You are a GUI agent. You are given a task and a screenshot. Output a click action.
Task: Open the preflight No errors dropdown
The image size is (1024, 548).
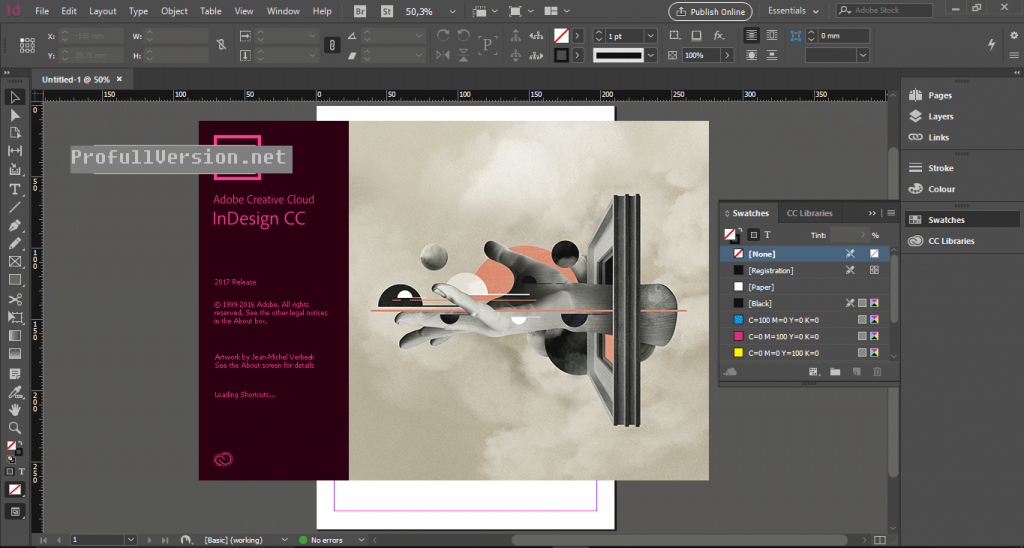(360, 540)
